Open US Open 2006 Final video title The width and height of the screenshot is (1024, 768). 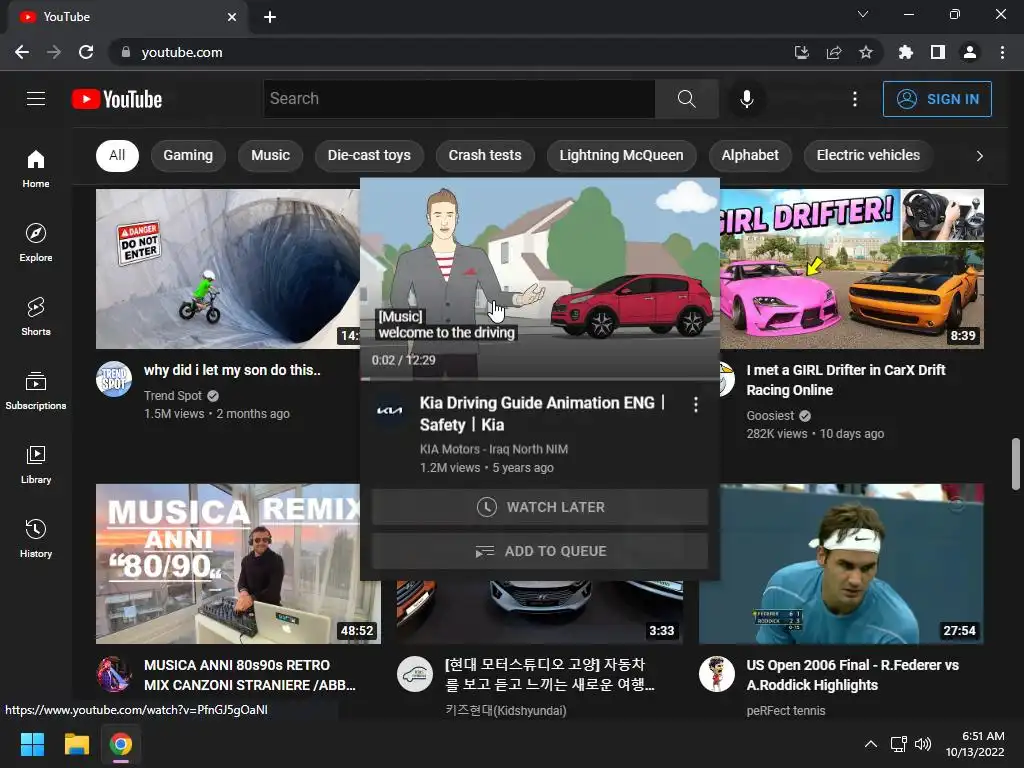(853, 675)
